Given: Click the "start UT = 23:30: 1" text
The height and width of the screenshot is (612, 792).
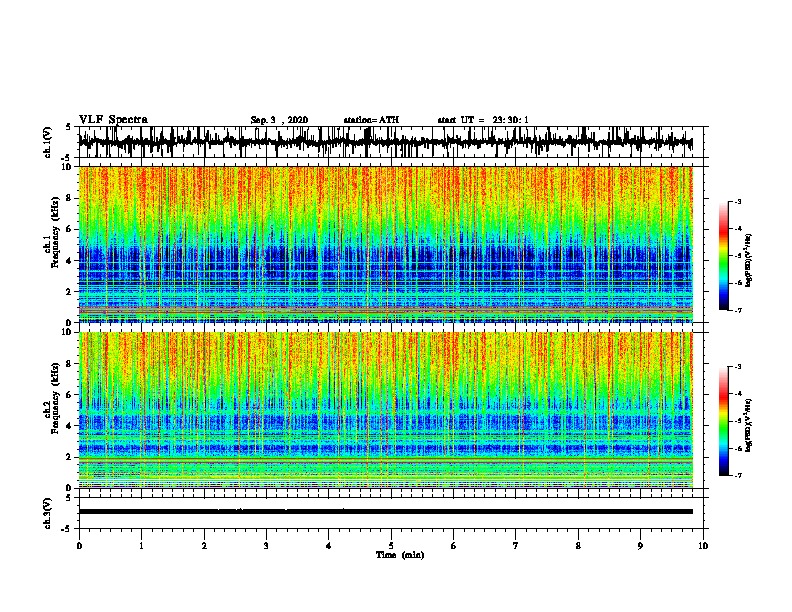Looking at the screenshot, I should coord(483,120).
